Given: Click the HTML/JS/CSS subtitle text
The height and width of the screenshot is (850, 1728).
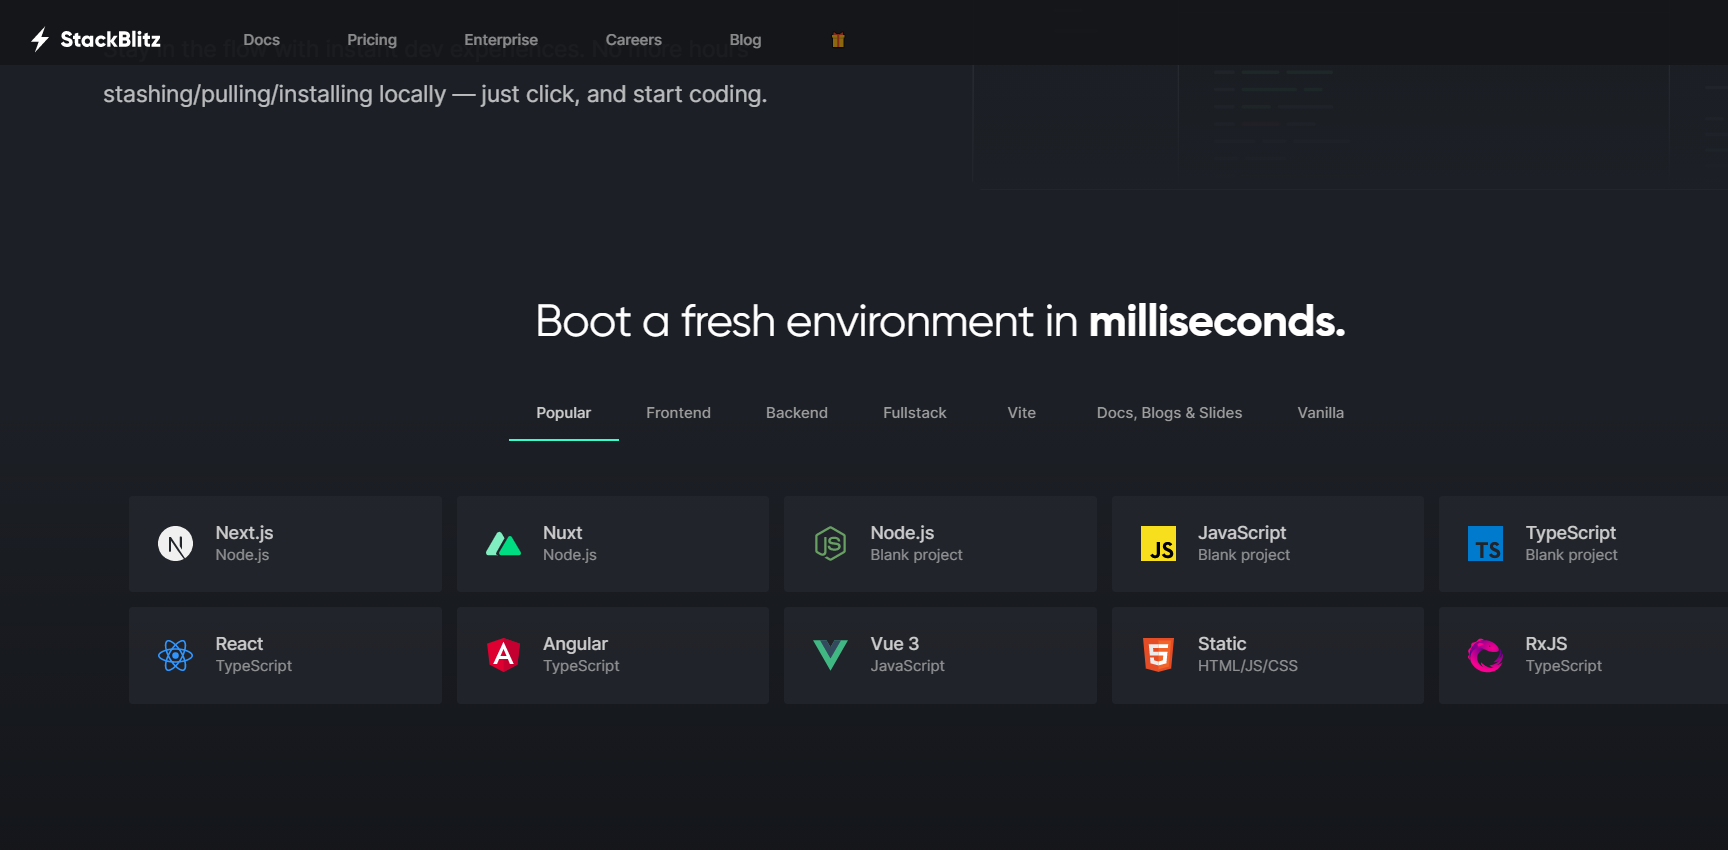Looking at the screenshot, I should pyautogui.click(x=1248, y=666).
